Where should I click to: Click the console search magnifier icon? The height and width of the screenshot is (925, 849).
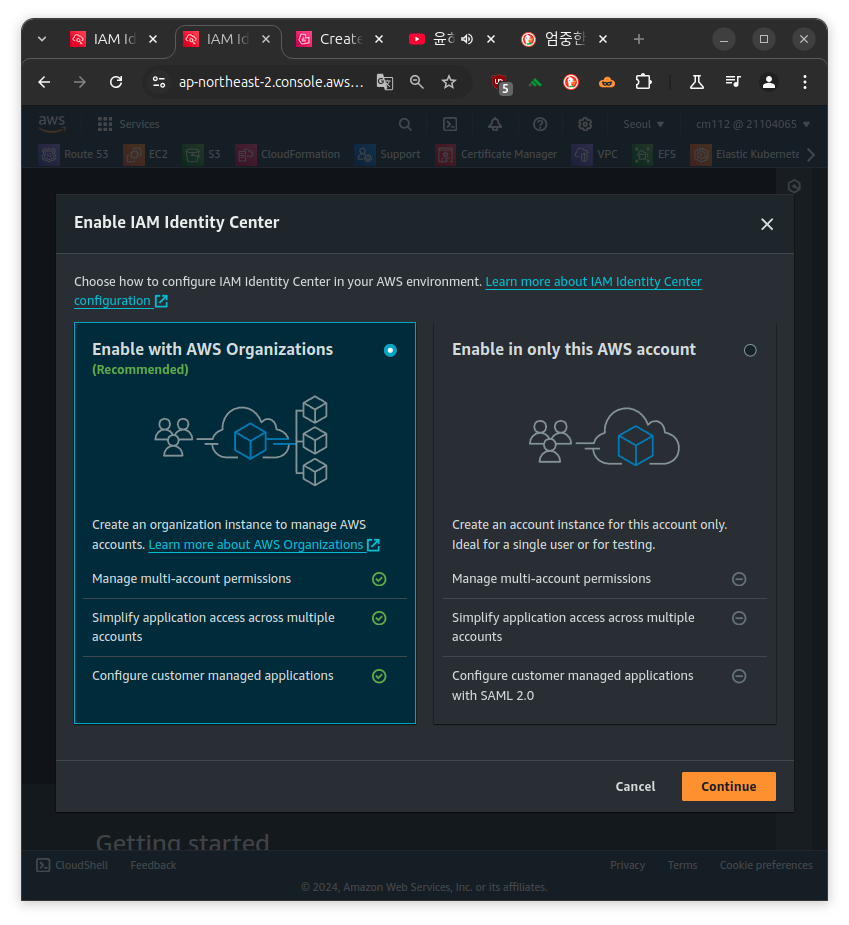pos(405,124)
